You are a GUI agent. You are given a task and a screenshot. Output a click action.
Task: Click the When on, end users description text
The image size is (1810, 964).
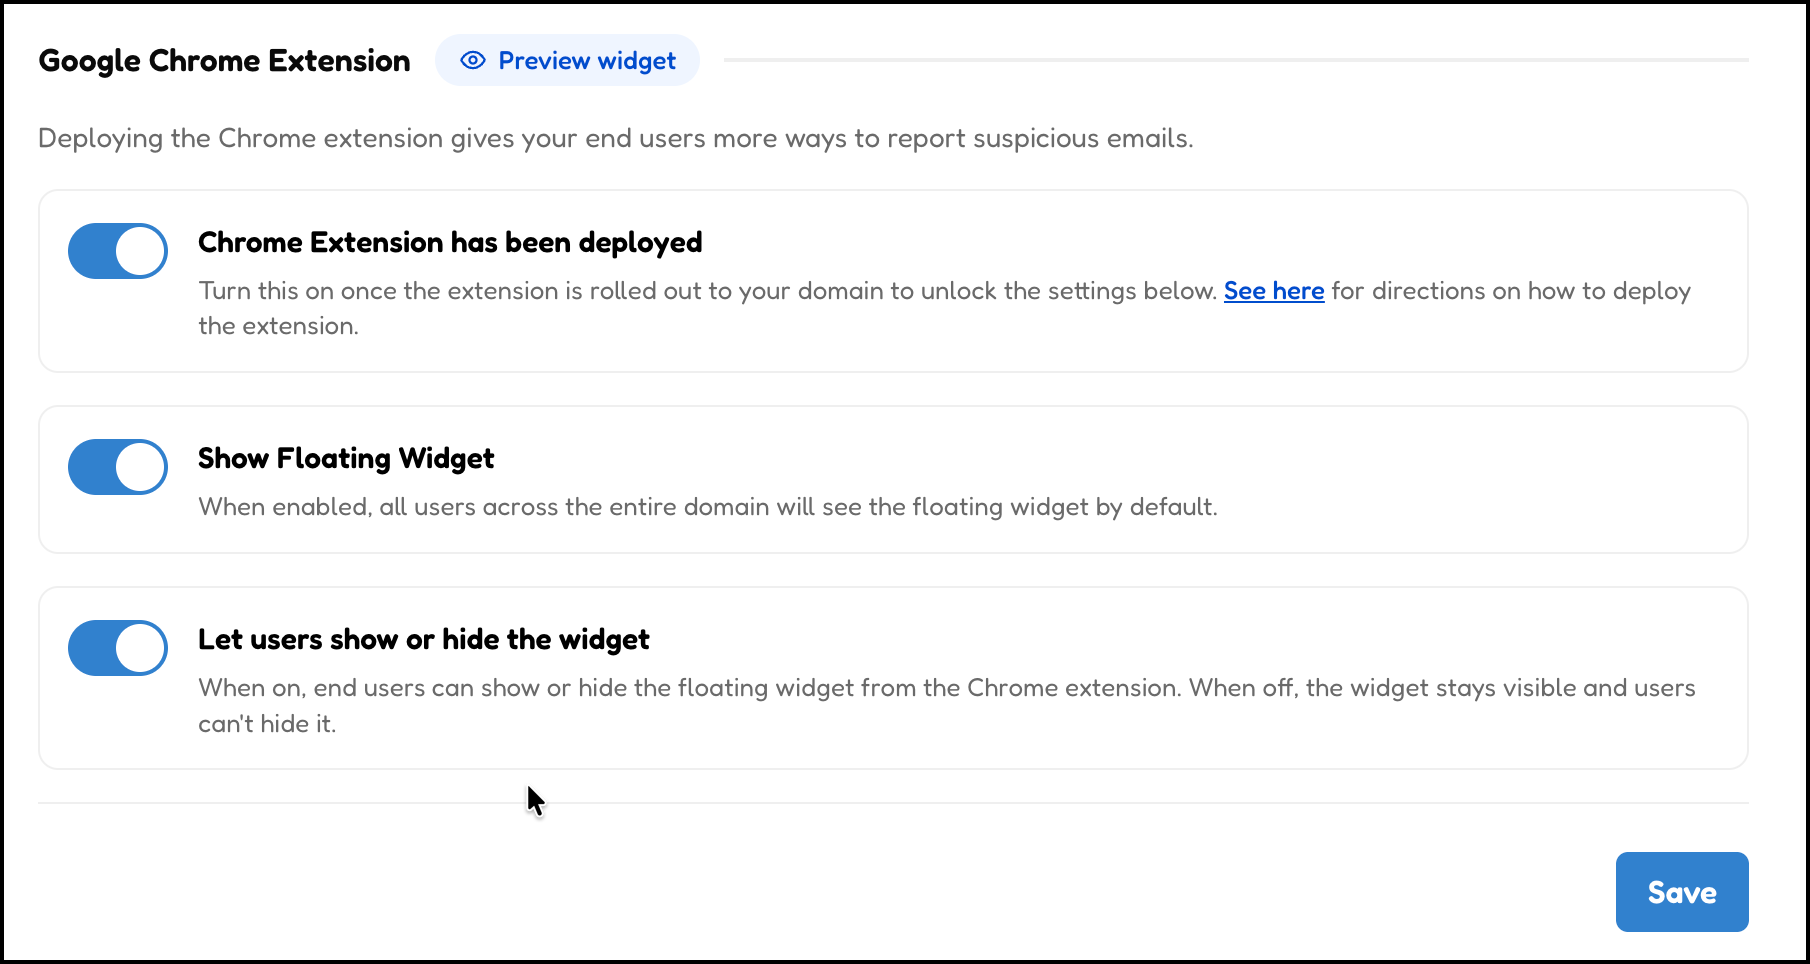(x=947, y=705)
